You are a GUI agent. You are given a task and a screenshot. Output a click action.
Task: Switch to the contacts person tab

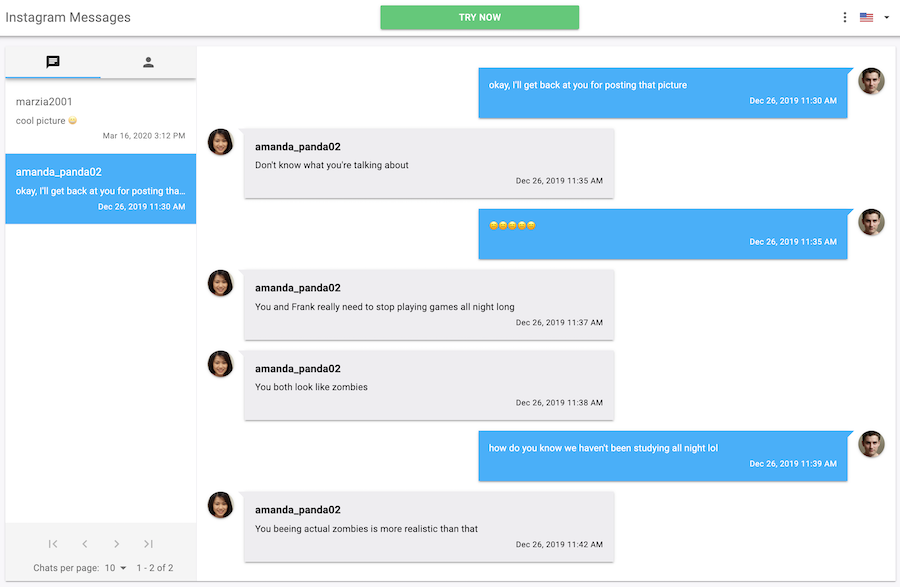(x=148, y=62)
